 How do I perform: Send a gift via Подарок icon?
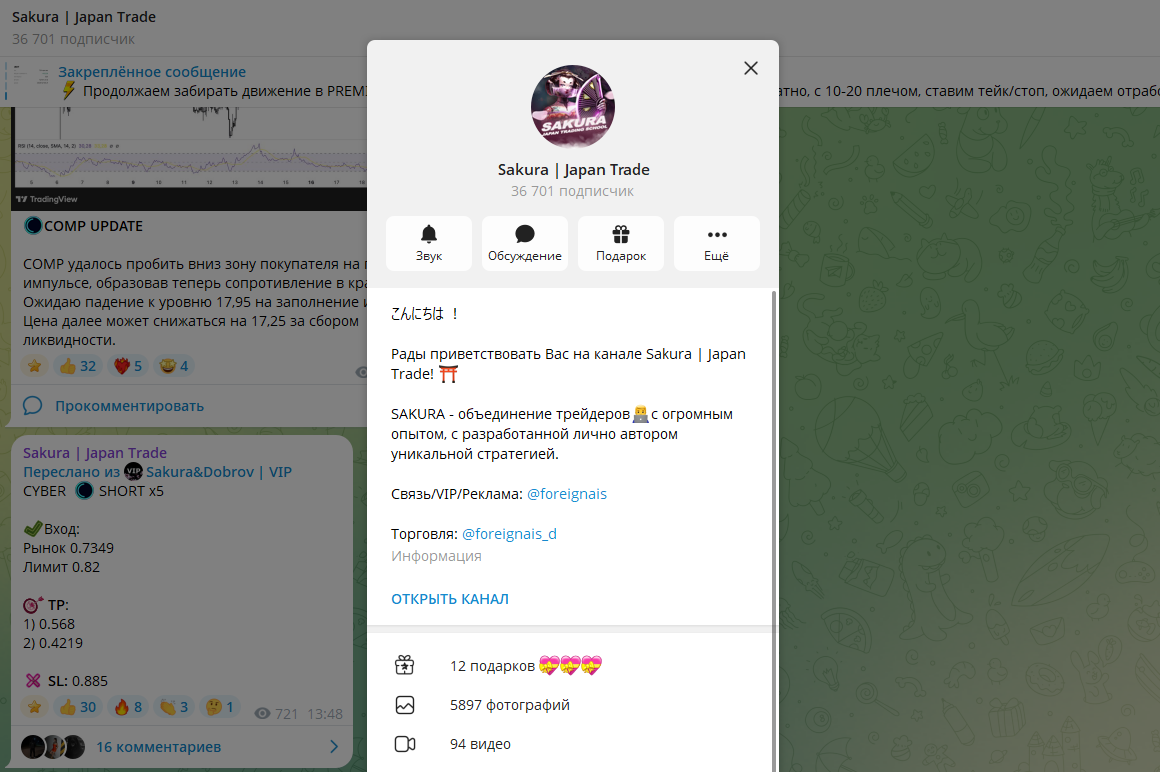[x=621, y=243]
